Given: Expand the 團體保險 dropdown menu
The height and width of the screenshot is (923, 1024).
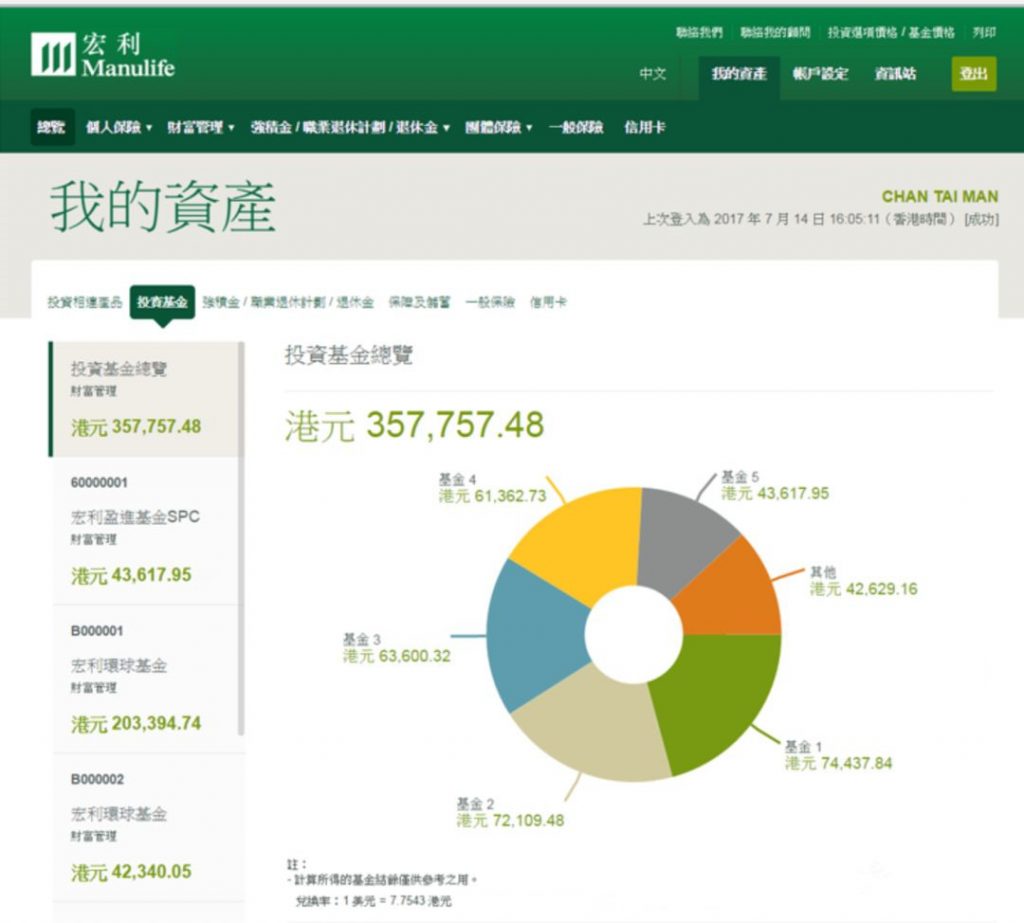Looking at the screenshot, I should 498,127.
